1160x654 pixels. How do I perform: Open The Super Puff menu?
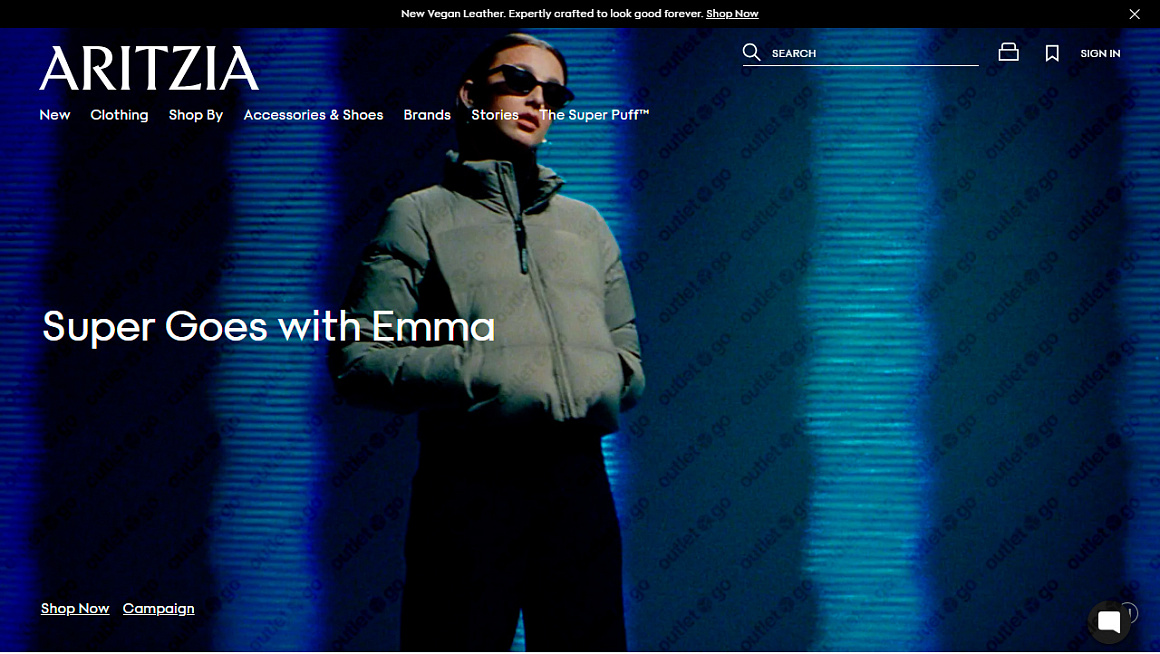[594, 115]
